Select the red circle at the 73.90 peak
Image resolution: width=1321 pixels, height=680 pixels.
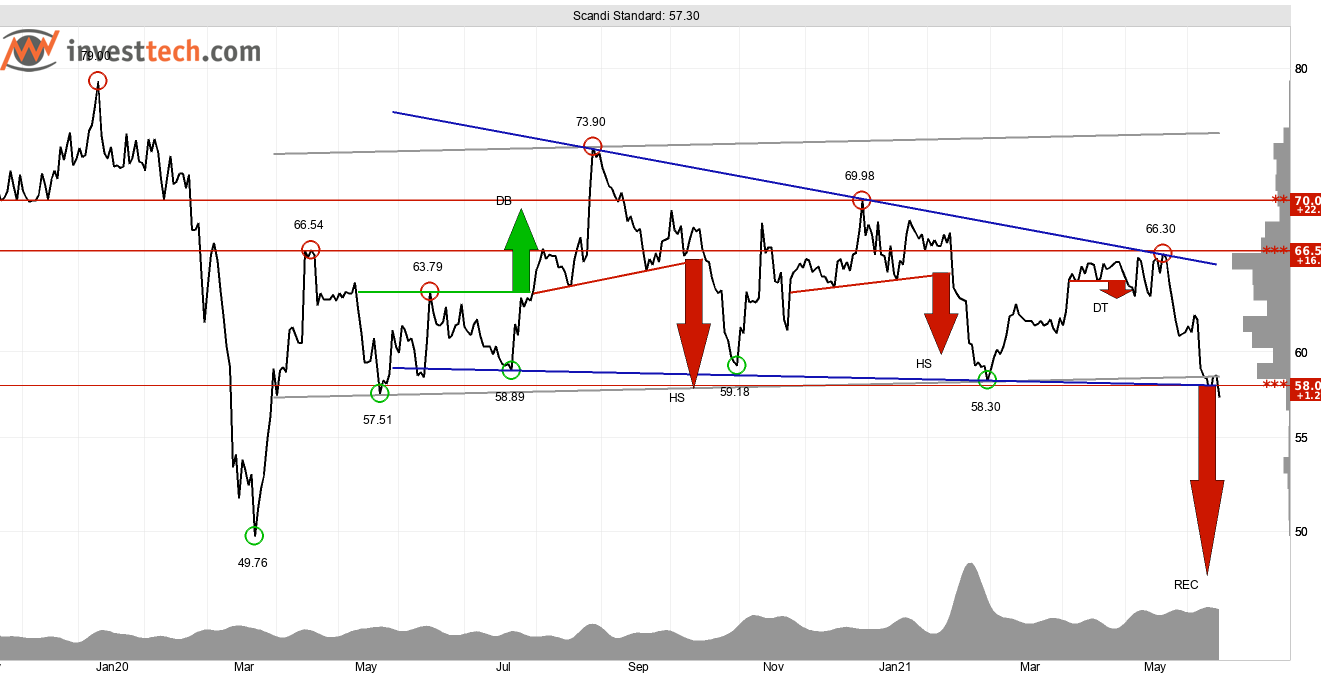pyautogui.click(x=593, y=146)
